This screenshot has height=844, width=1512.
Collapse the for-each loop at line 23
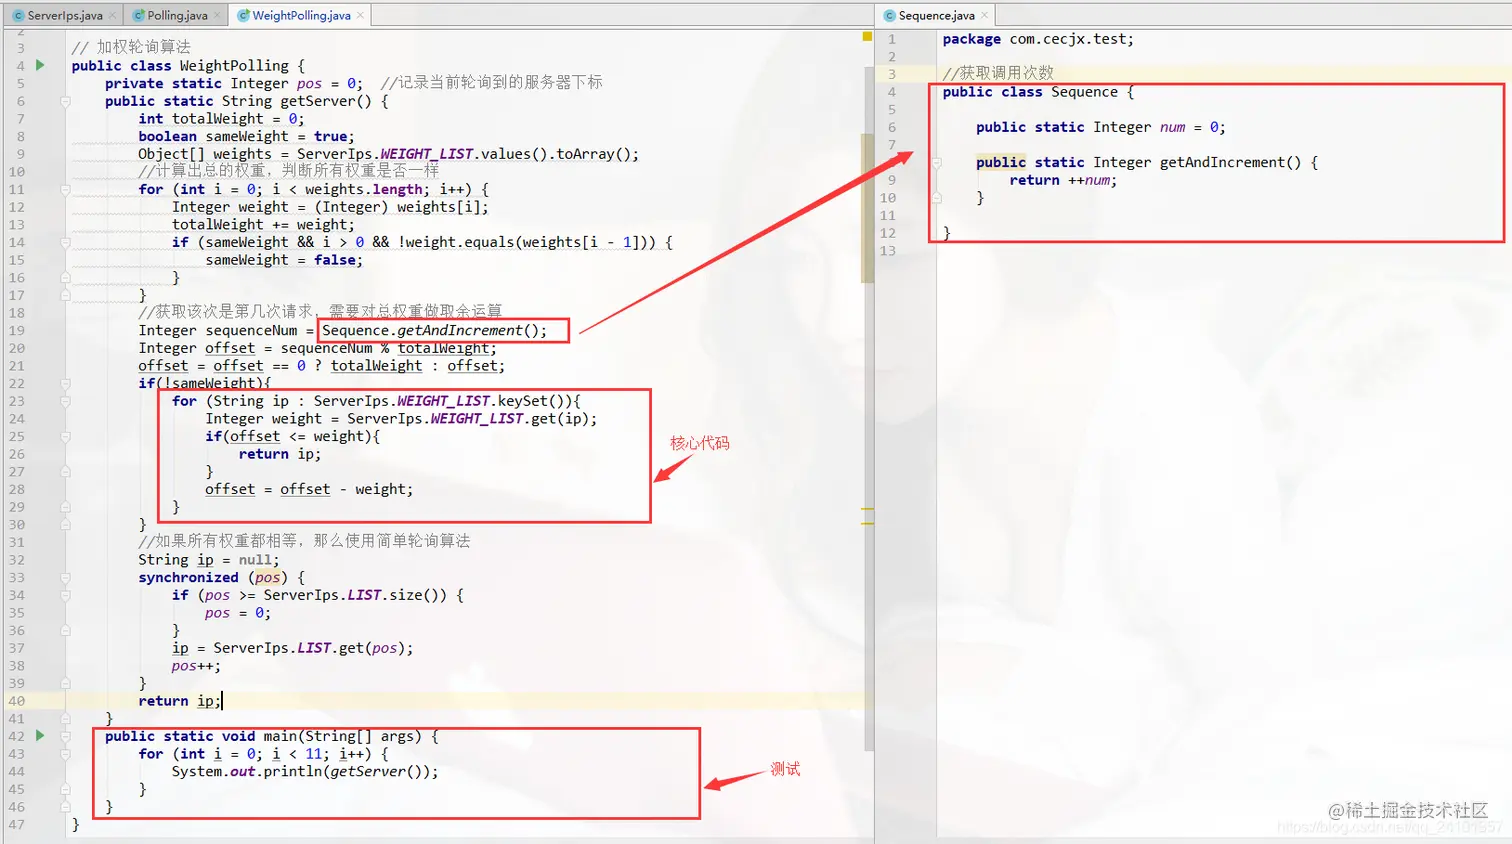(x=65, y=401)
